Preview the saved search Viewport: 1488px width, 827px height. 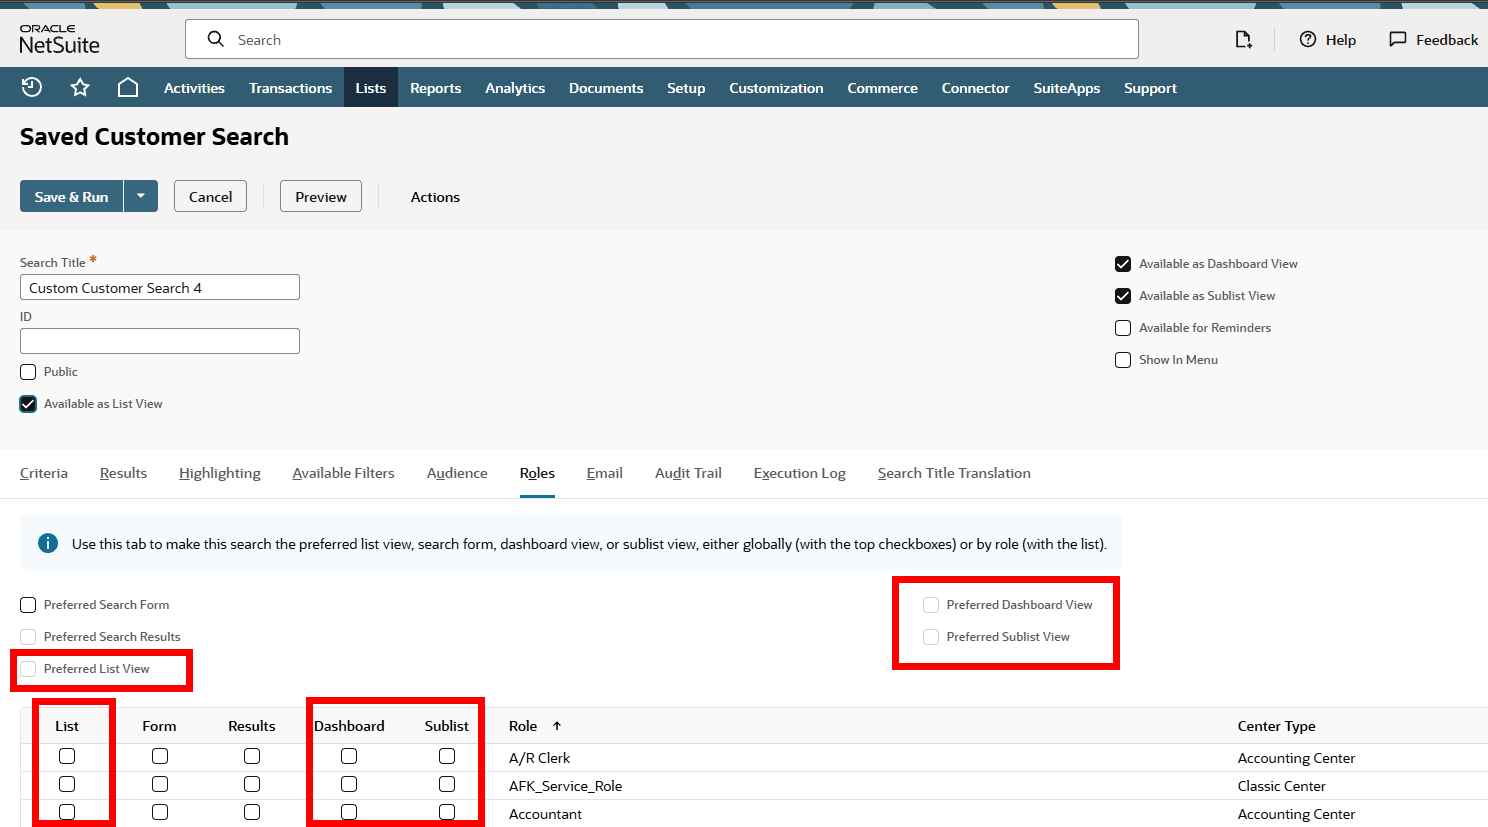320,196
